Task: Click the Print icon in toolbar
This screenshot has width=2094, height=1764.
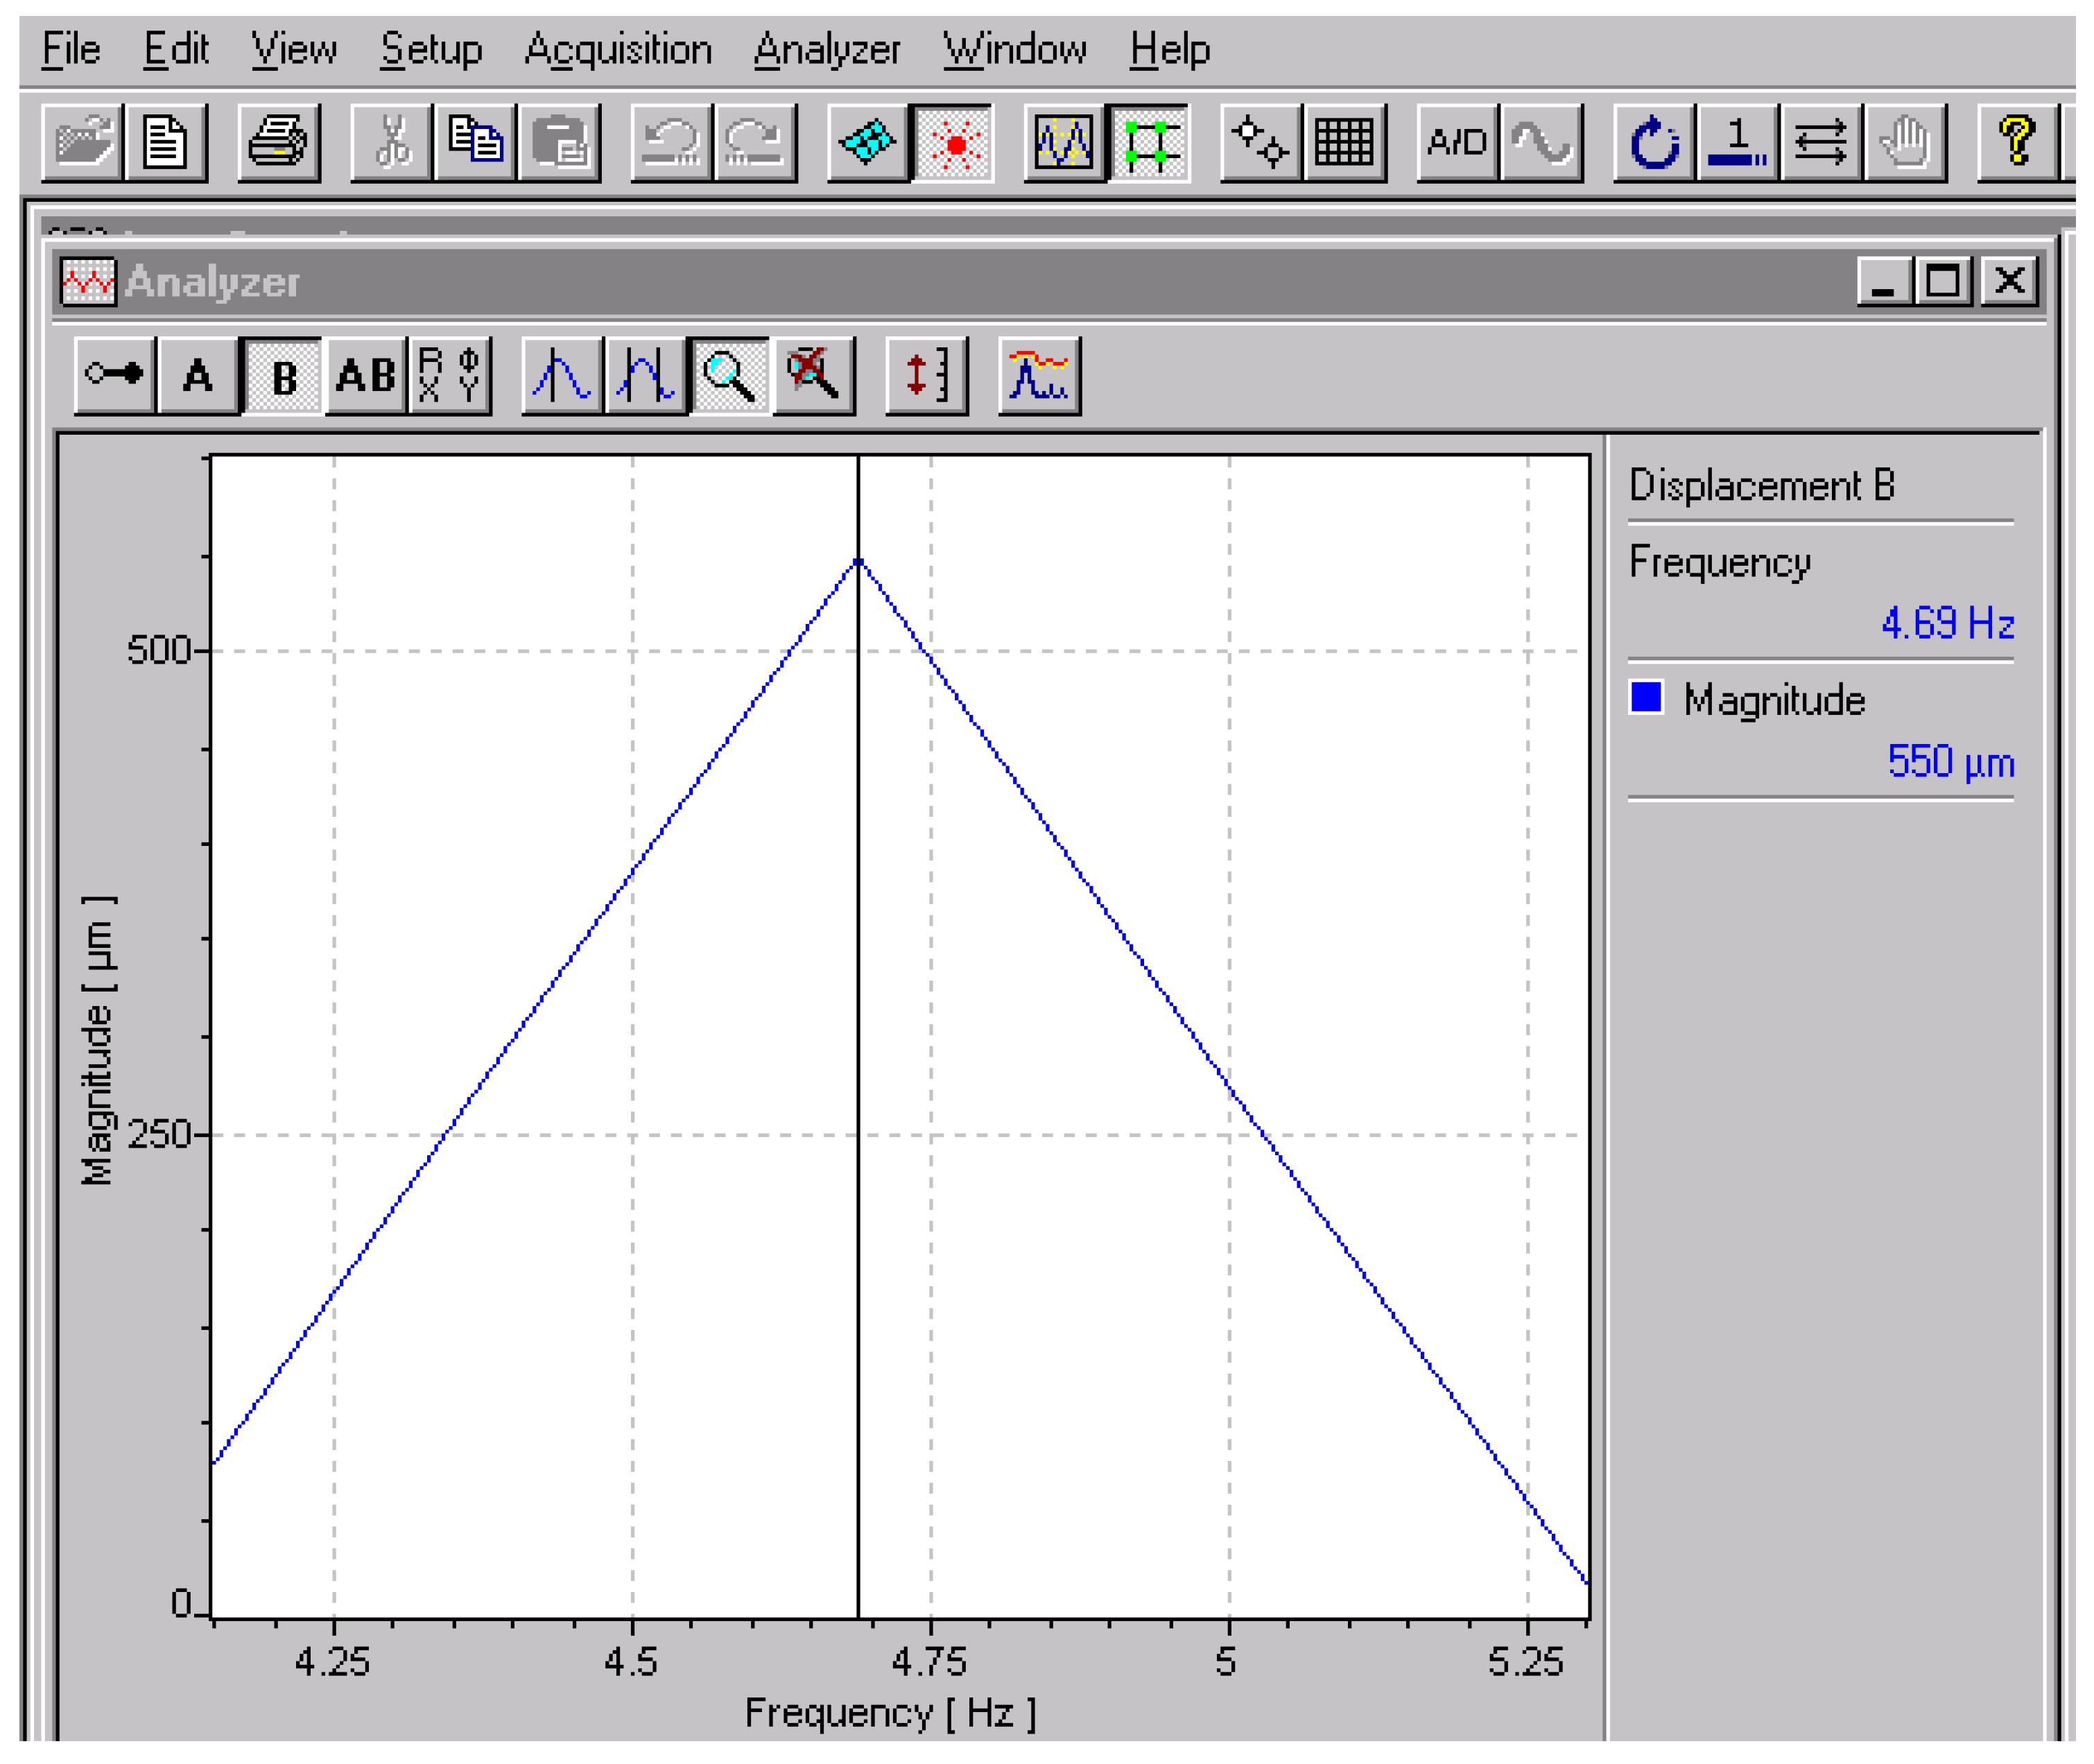Action: (278, 142)
